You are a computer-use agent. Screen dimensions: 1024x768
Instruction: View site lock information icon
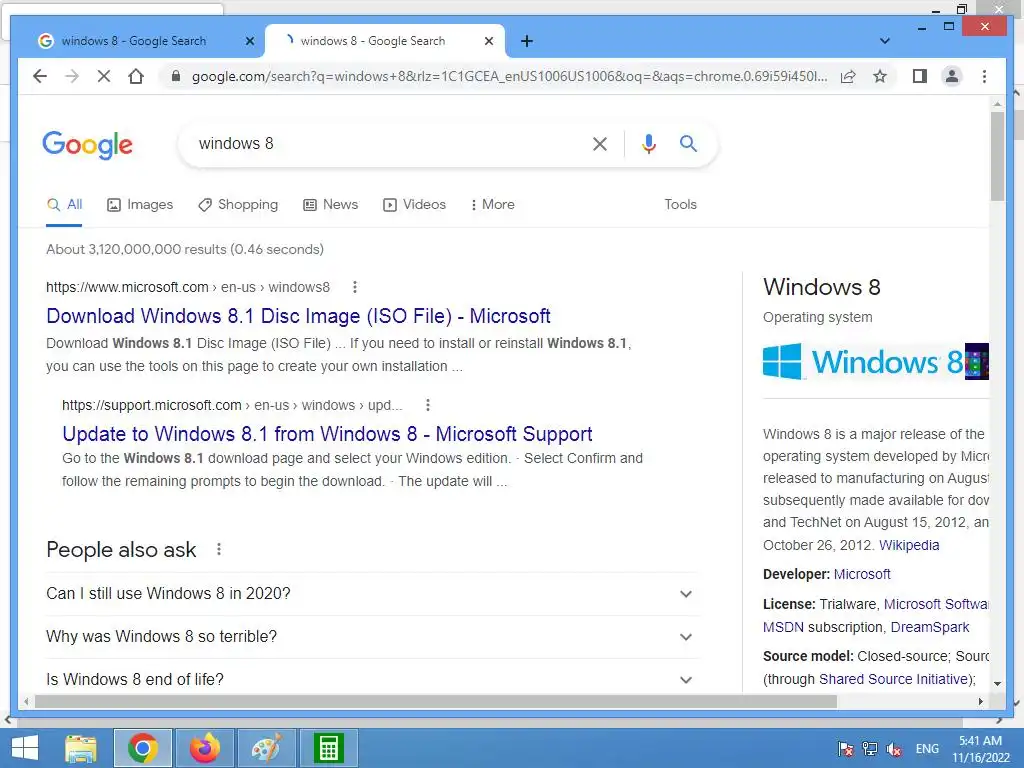click(x=175, y=76)
